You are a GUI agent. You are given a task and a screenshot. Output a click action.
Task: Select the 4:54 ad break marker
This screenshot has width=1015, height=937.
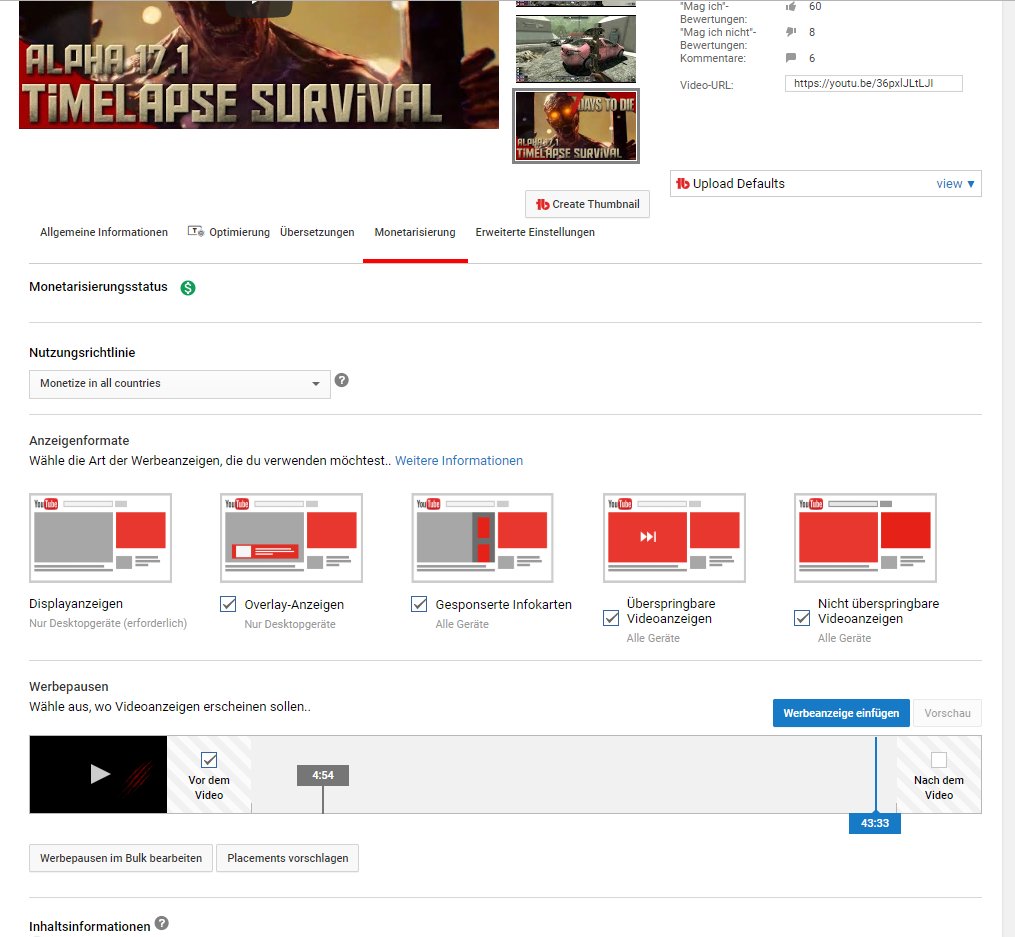pos(323,775)
